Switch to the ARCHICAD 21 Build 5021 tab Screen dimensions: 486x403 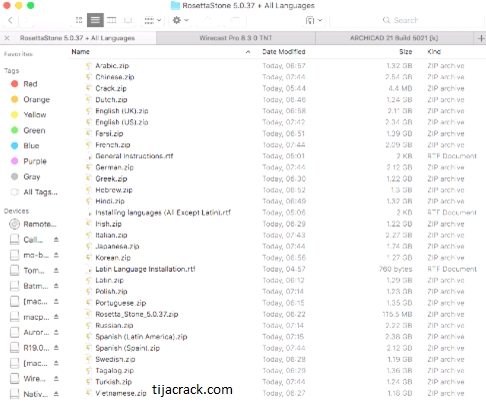394,38
